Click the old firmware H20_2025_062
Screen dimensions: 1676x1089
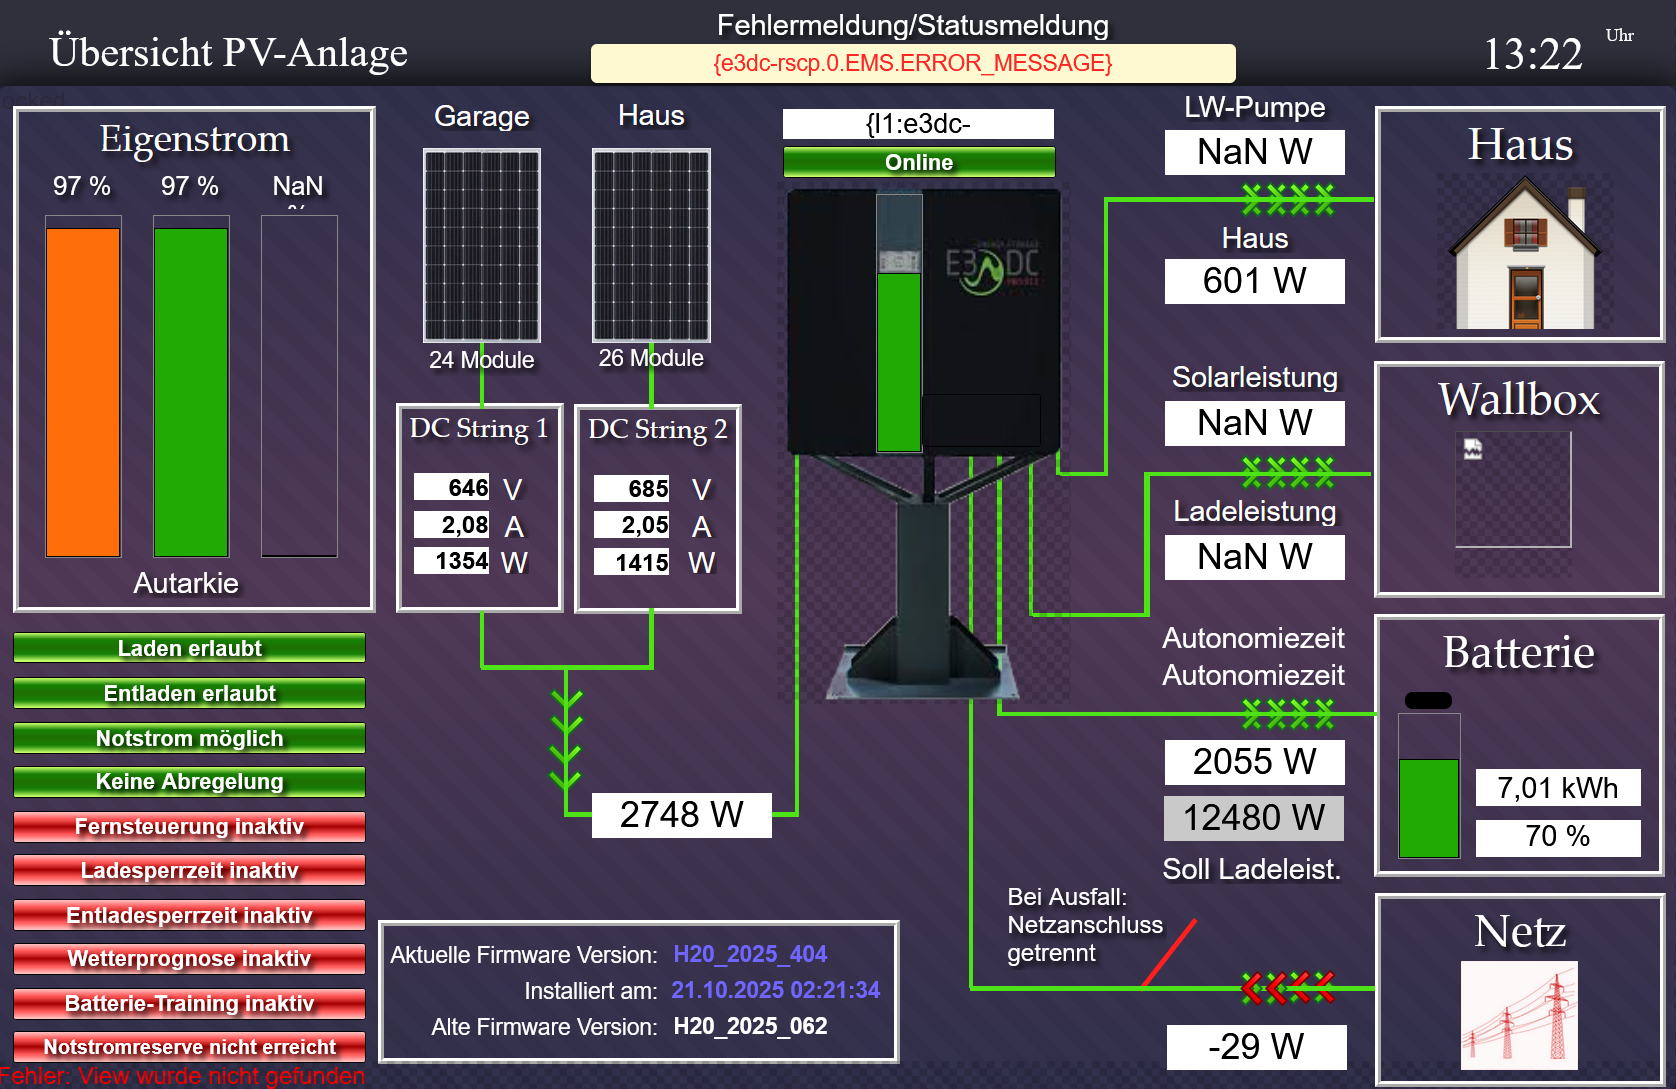click(x=750, y=1026)
